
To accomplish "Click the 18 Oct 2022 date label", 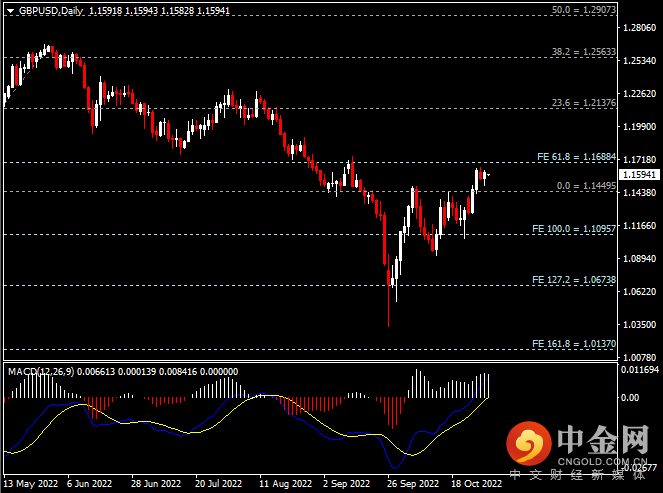I will click(x=477, y=484).
